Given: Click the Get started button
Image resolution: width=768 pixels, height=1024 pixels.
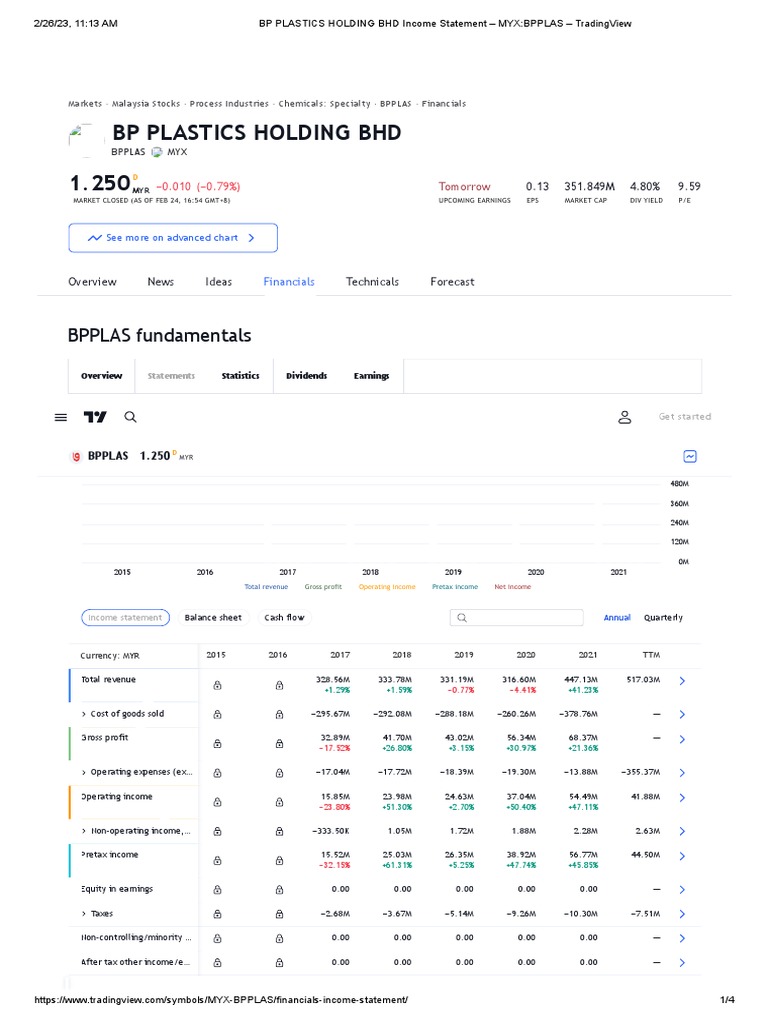Looking at the screenshot, I should coord(684,417).
